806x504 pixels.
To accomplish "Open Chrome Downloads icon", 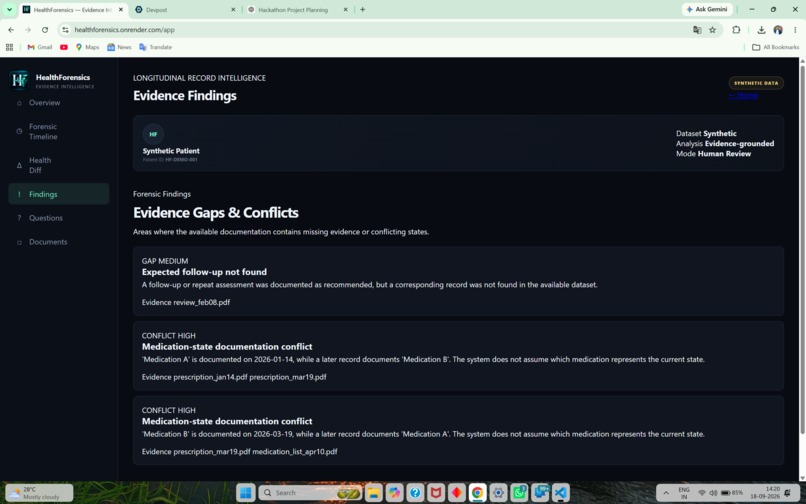I will tap(761, 30).
